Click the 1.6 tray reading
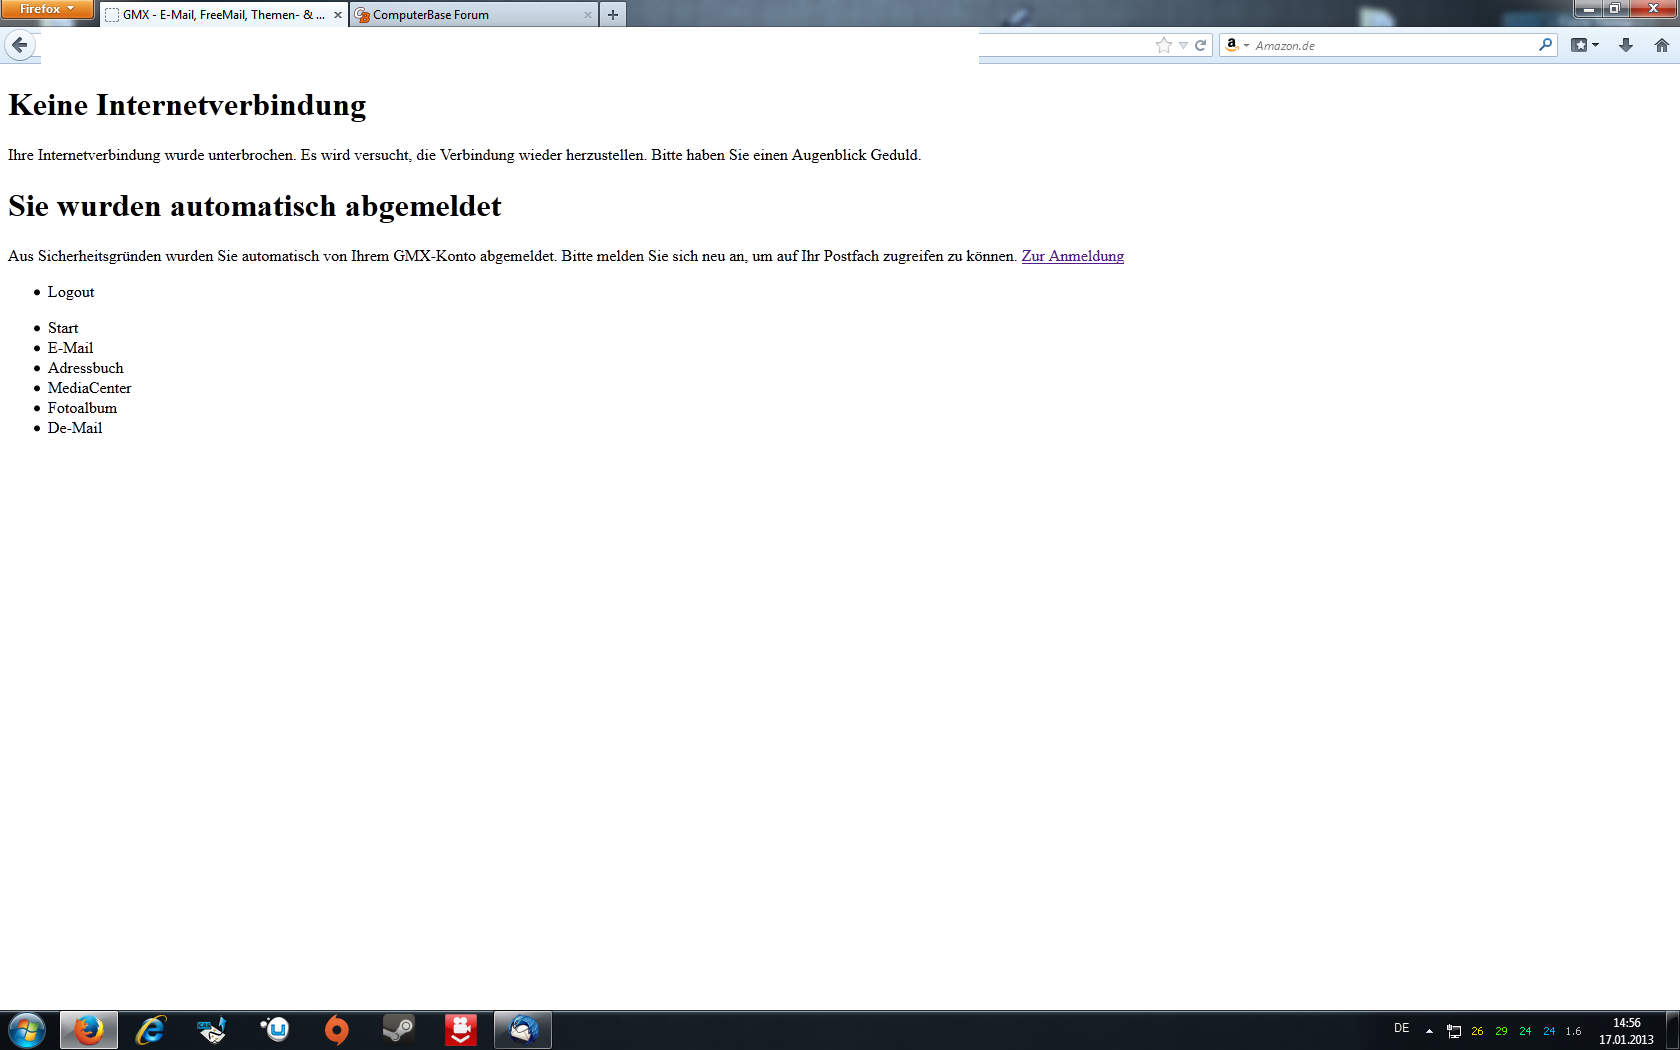This screenshot has height=1050, width=1680. 1574,1031
